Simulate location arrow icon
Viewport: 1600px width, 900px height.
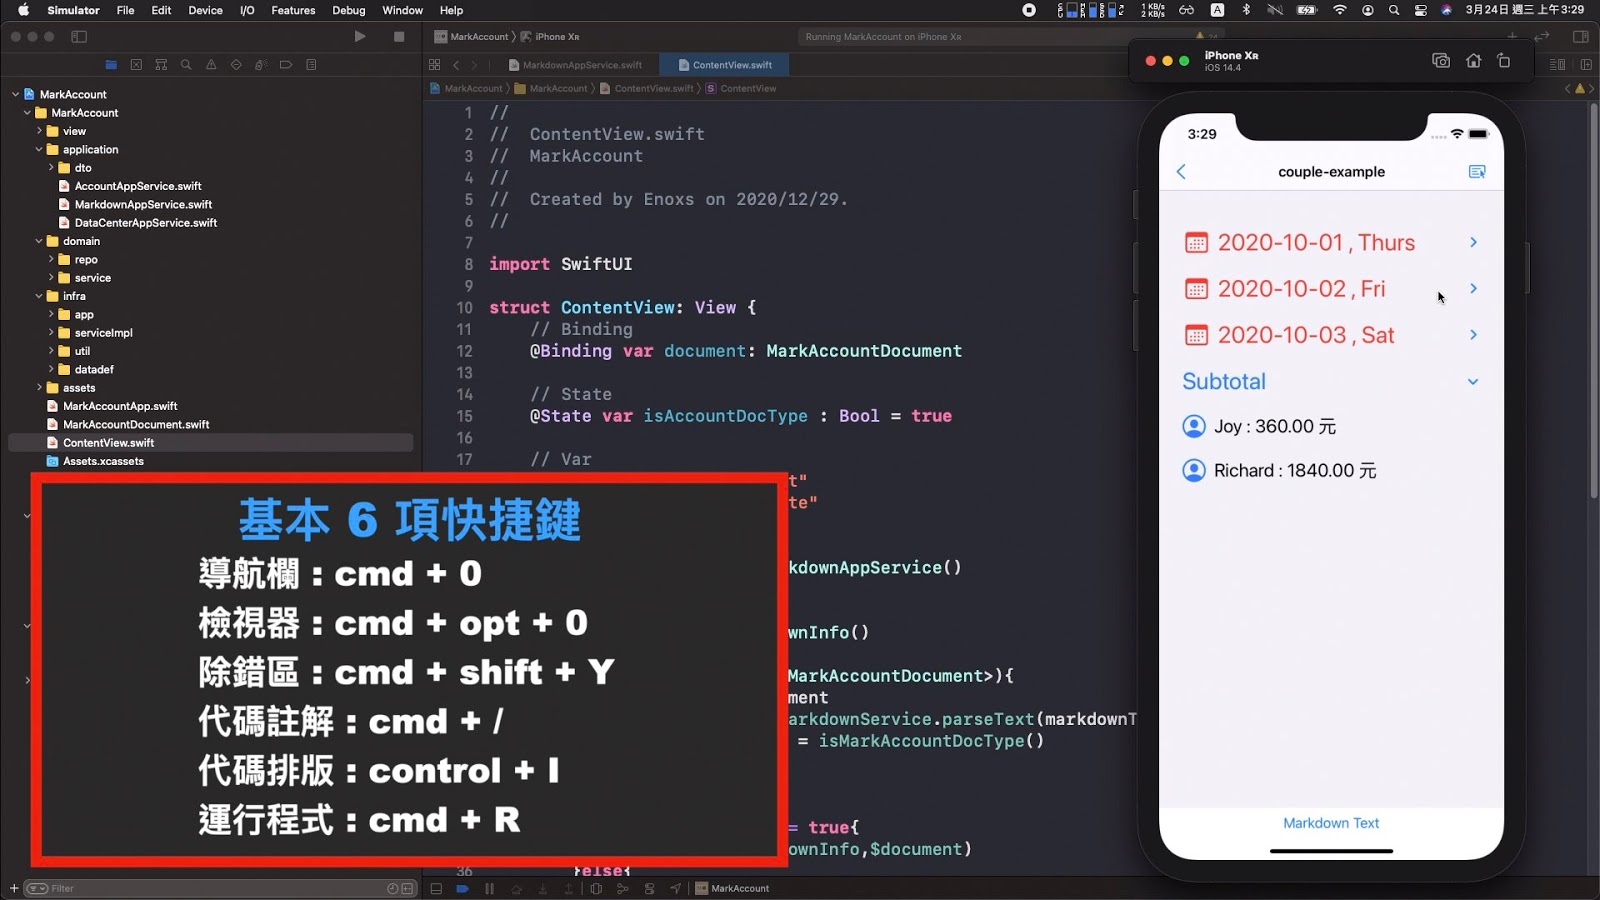675,888
